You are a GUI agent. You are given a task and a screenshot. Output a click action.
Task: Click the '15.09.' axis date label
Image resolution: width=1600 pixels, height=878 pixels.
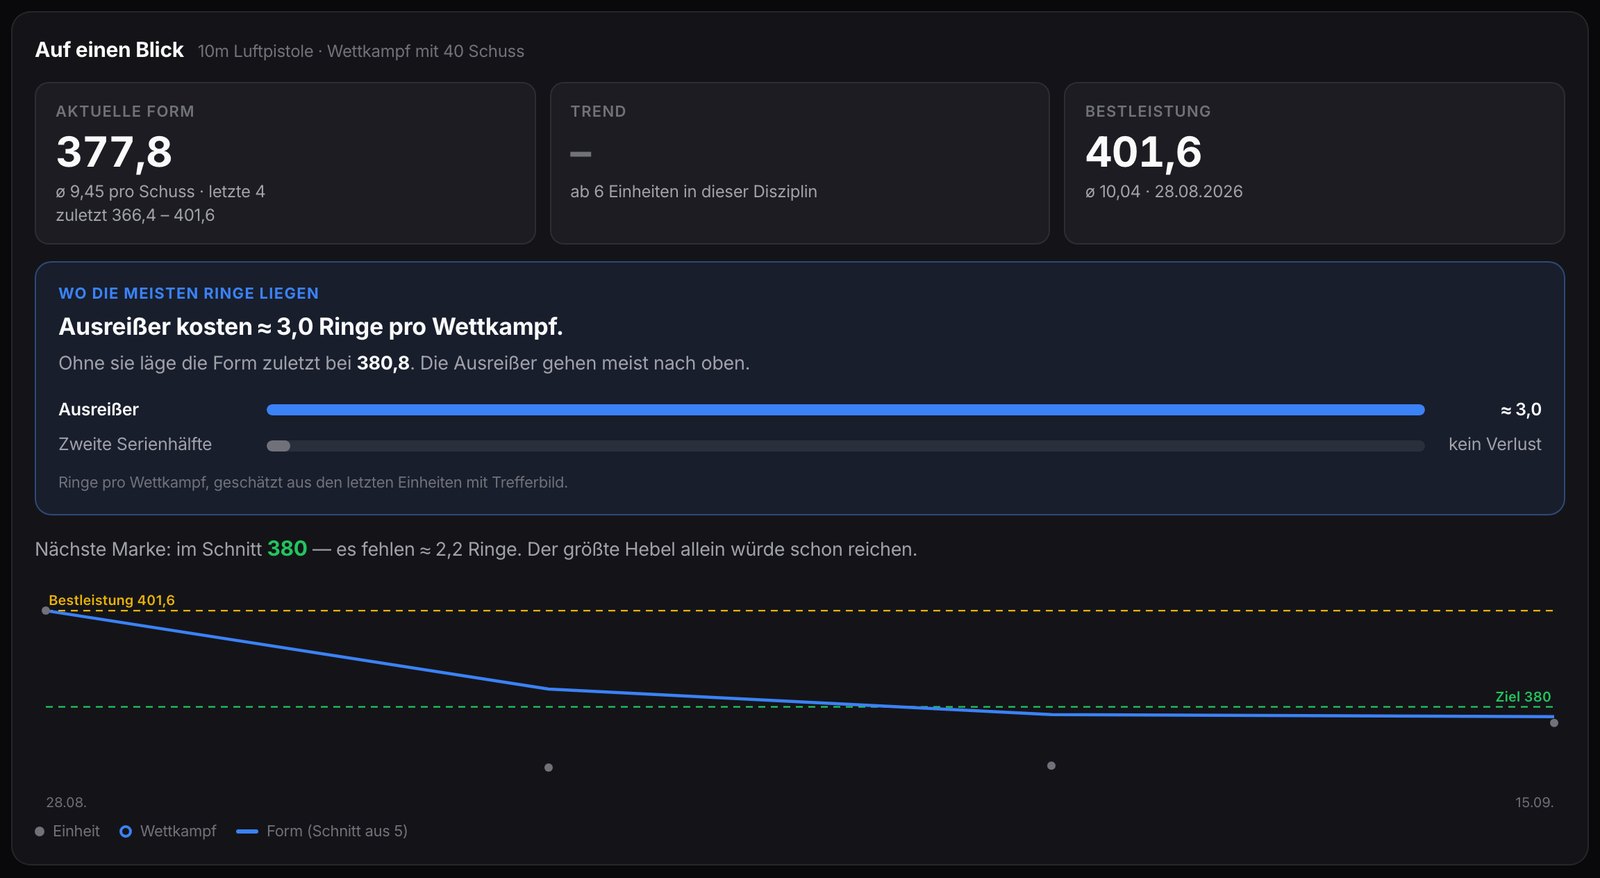(x=1534, y=803)
